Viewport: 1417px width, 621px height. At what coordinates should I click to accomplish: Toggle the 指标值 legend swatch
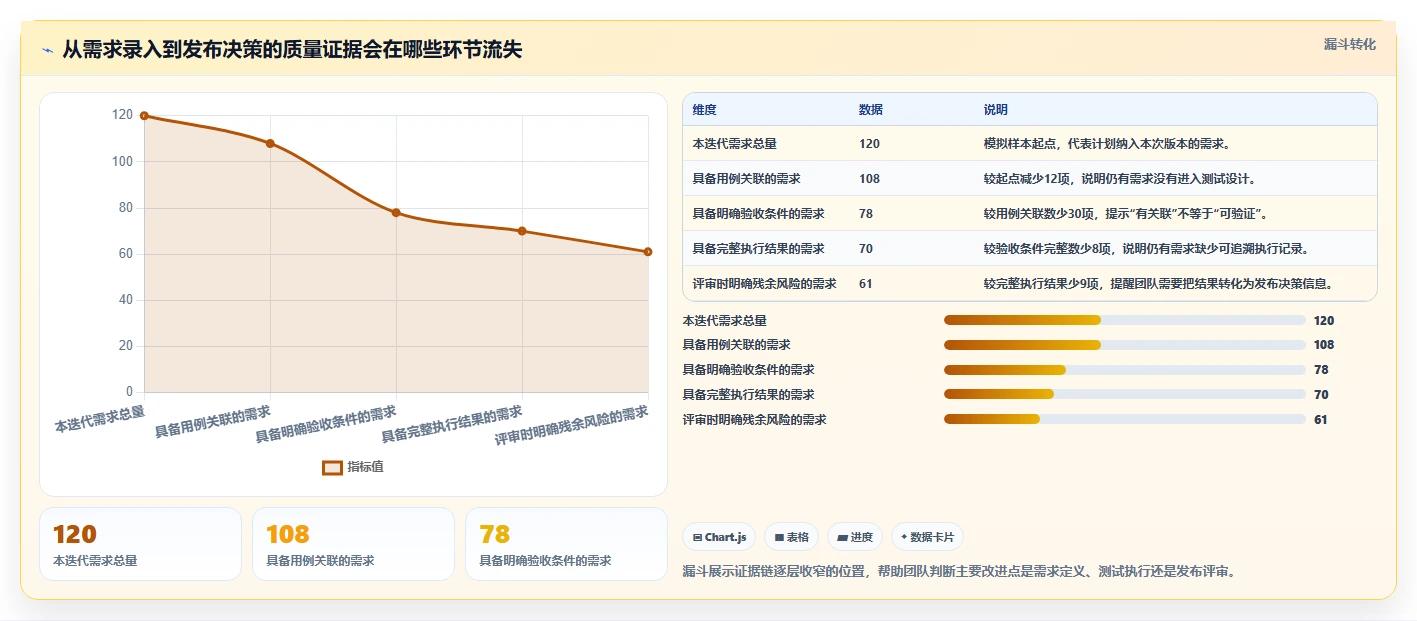[332, 467]
